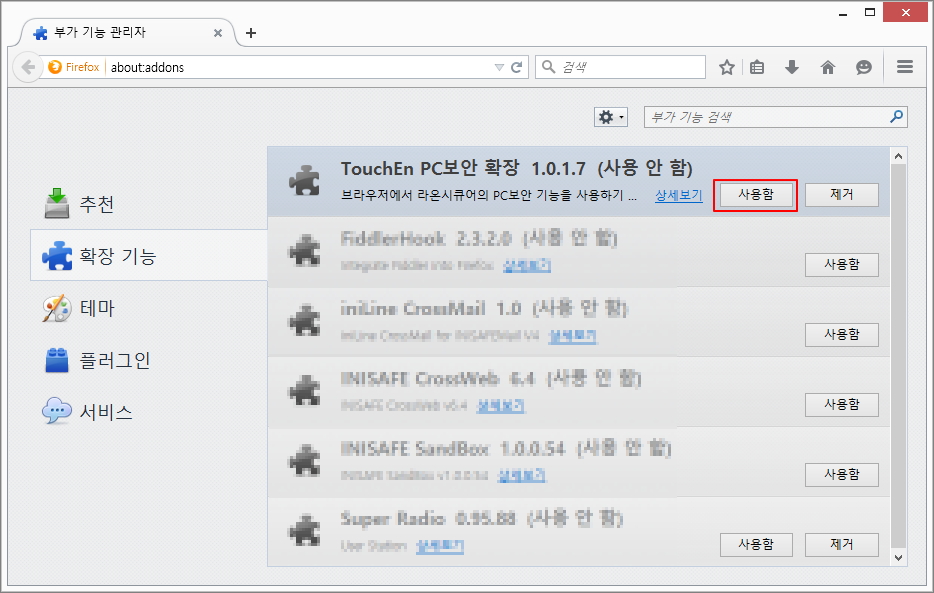Click the Super Radio puzzle piece icon
The height and width of the screenshot is (593, 934).
304,530
